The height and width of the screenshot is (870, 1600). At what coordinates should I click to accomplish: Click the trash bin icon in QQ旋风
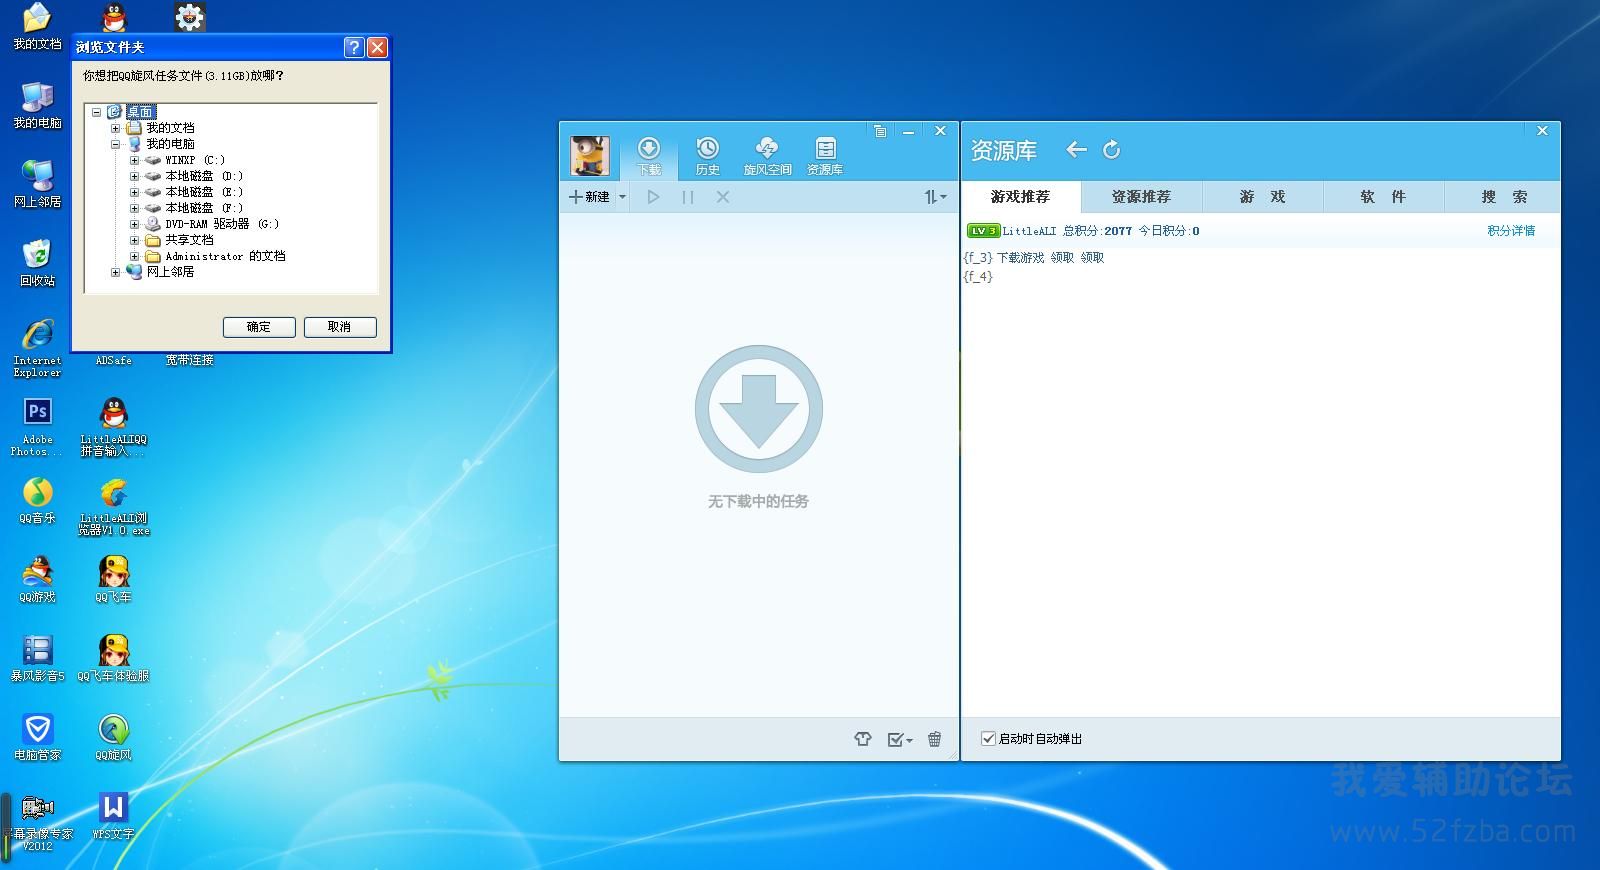(935, 739)
